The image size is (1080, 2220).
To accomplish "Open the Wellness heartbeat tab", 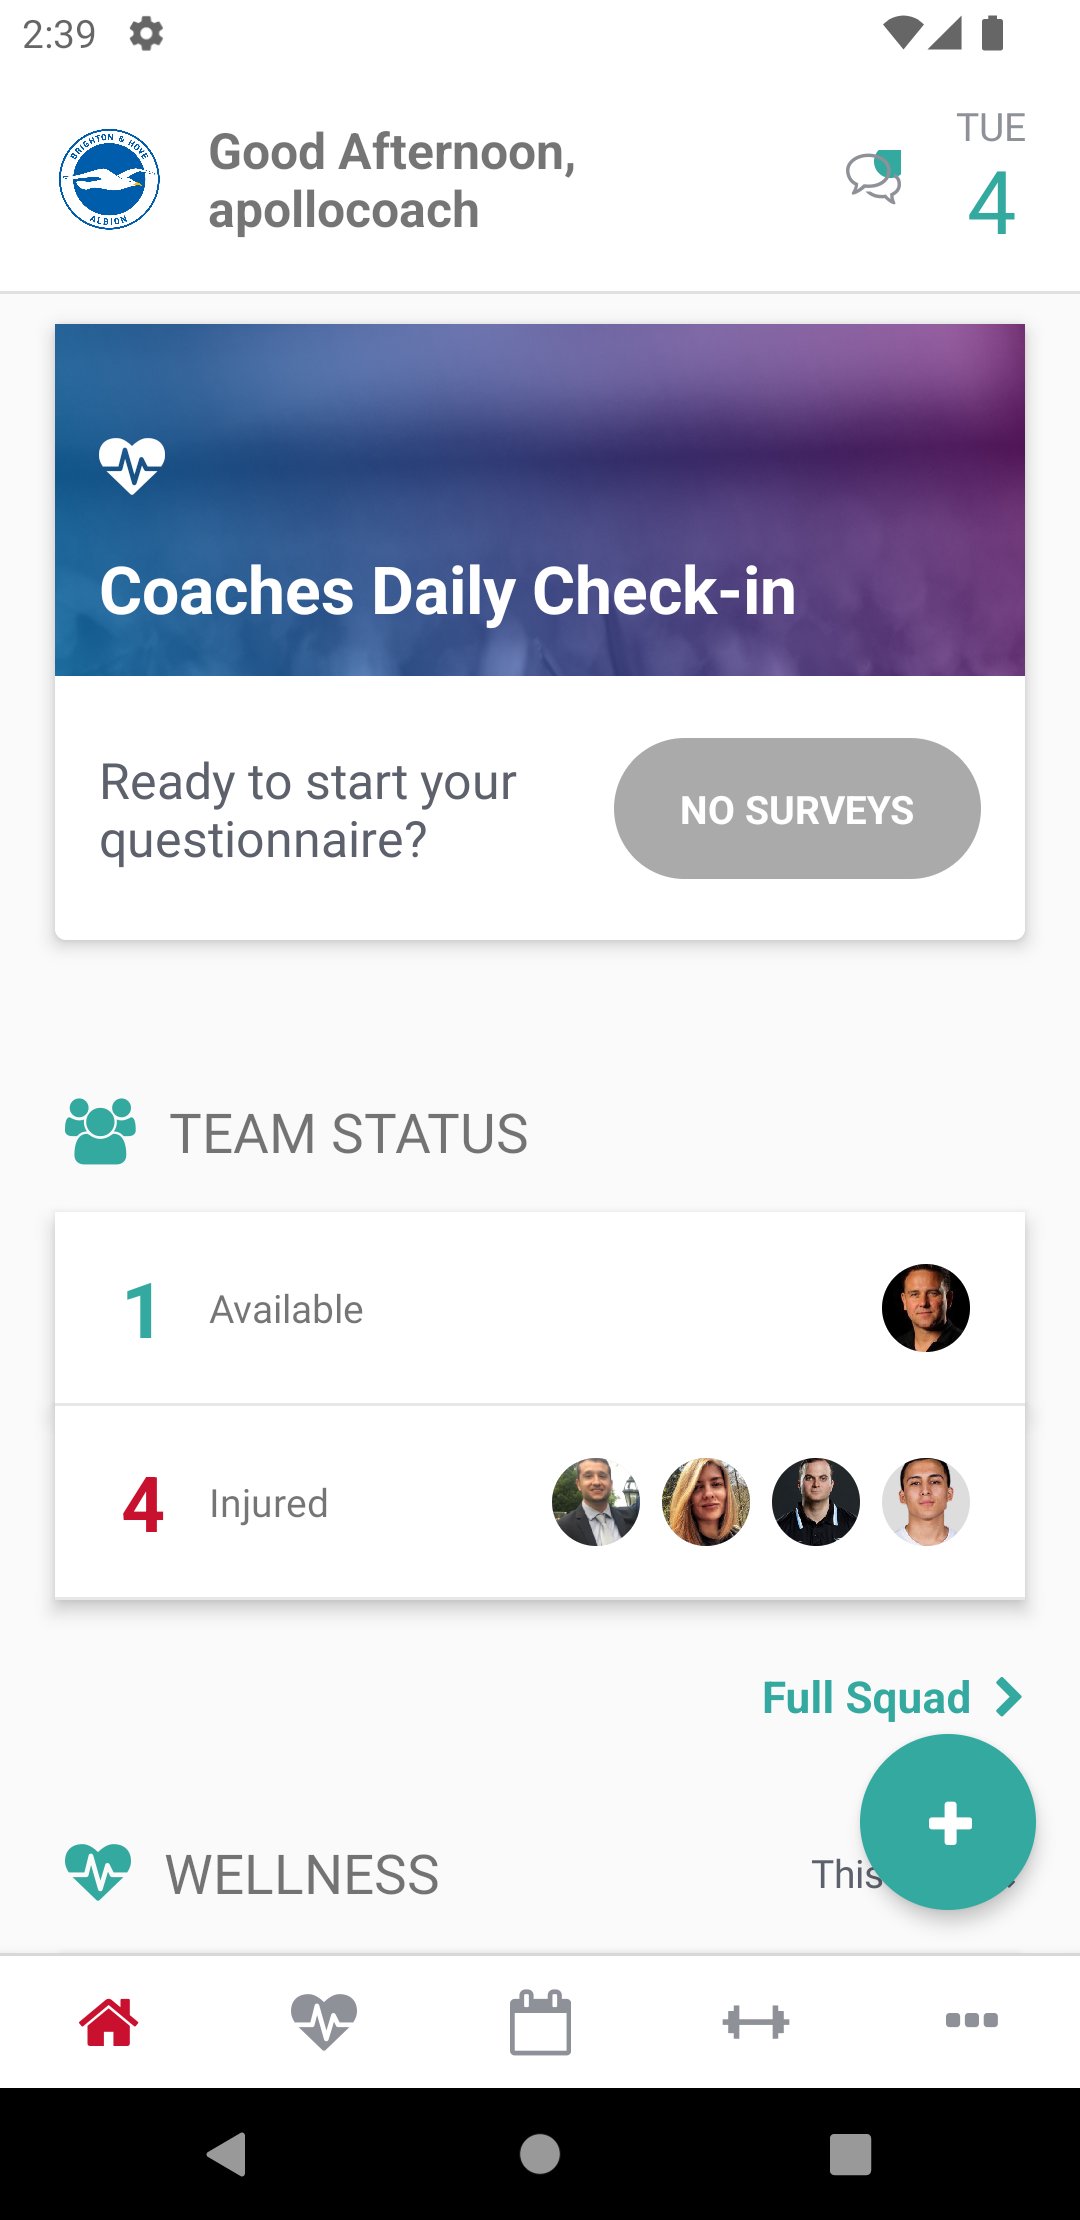I will [323, 2022].
